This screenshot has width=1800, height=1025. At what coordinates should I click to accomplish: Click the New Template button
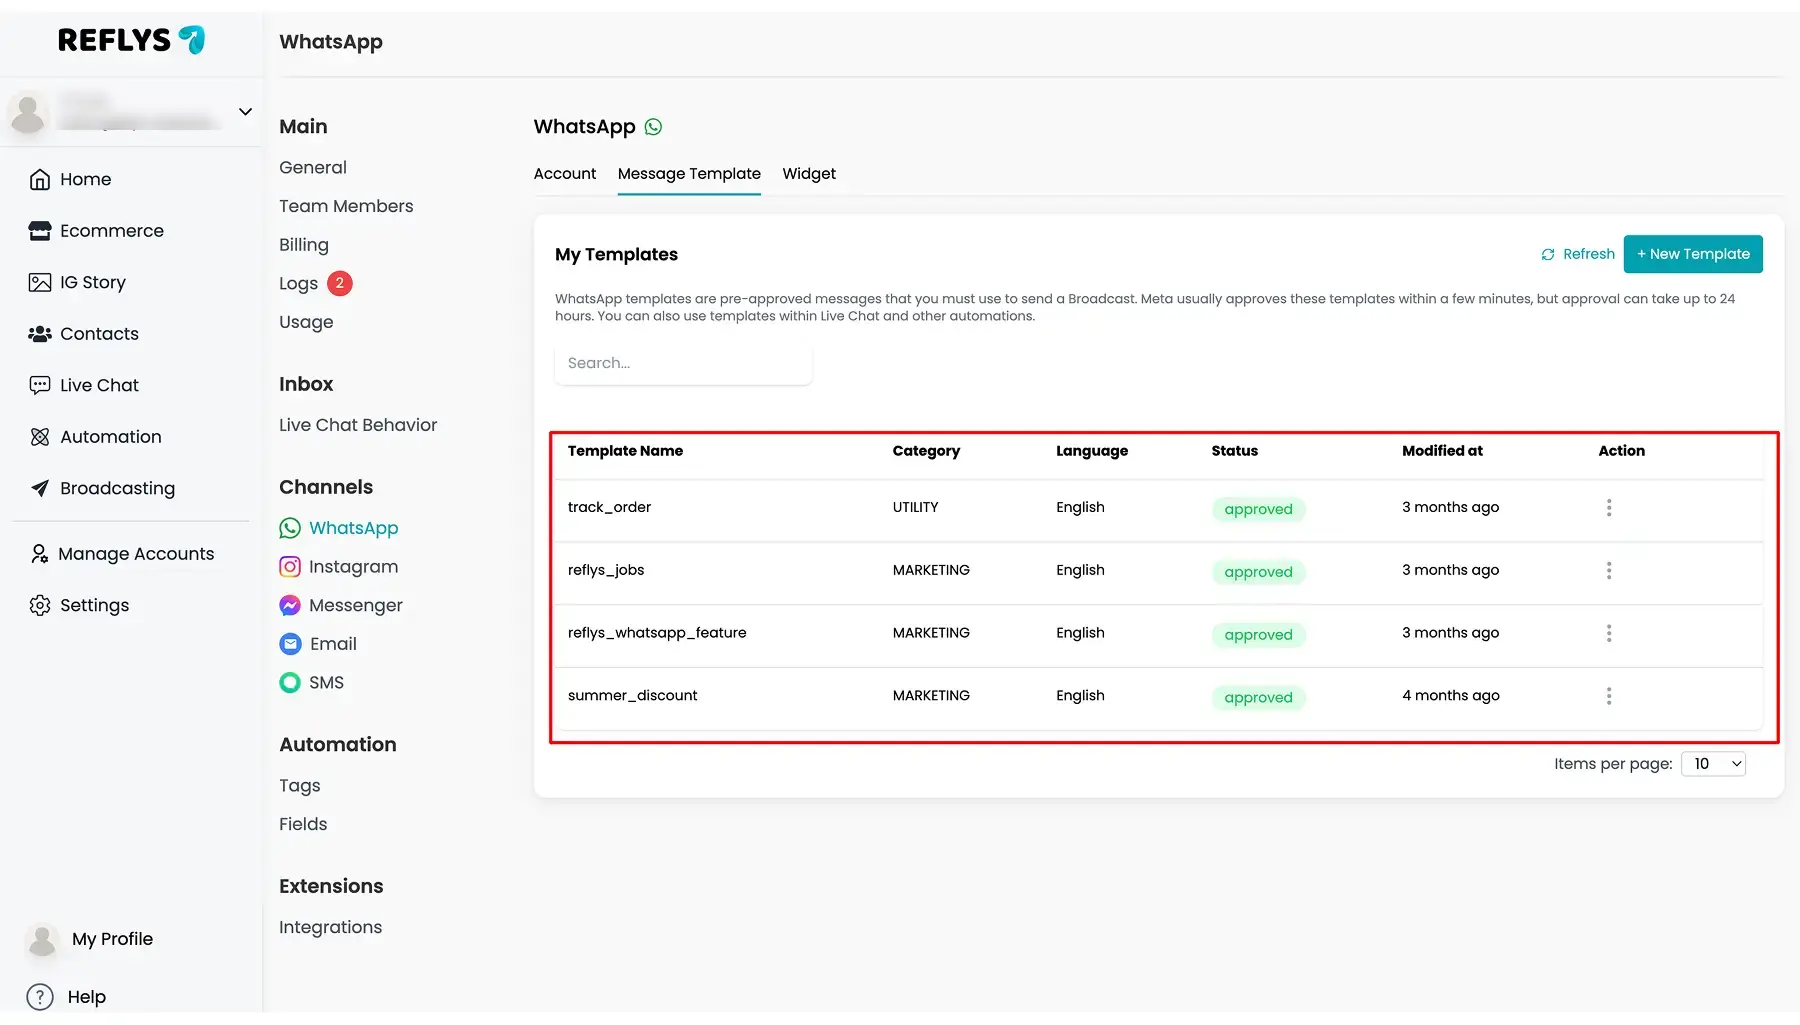coord(1693,254)
